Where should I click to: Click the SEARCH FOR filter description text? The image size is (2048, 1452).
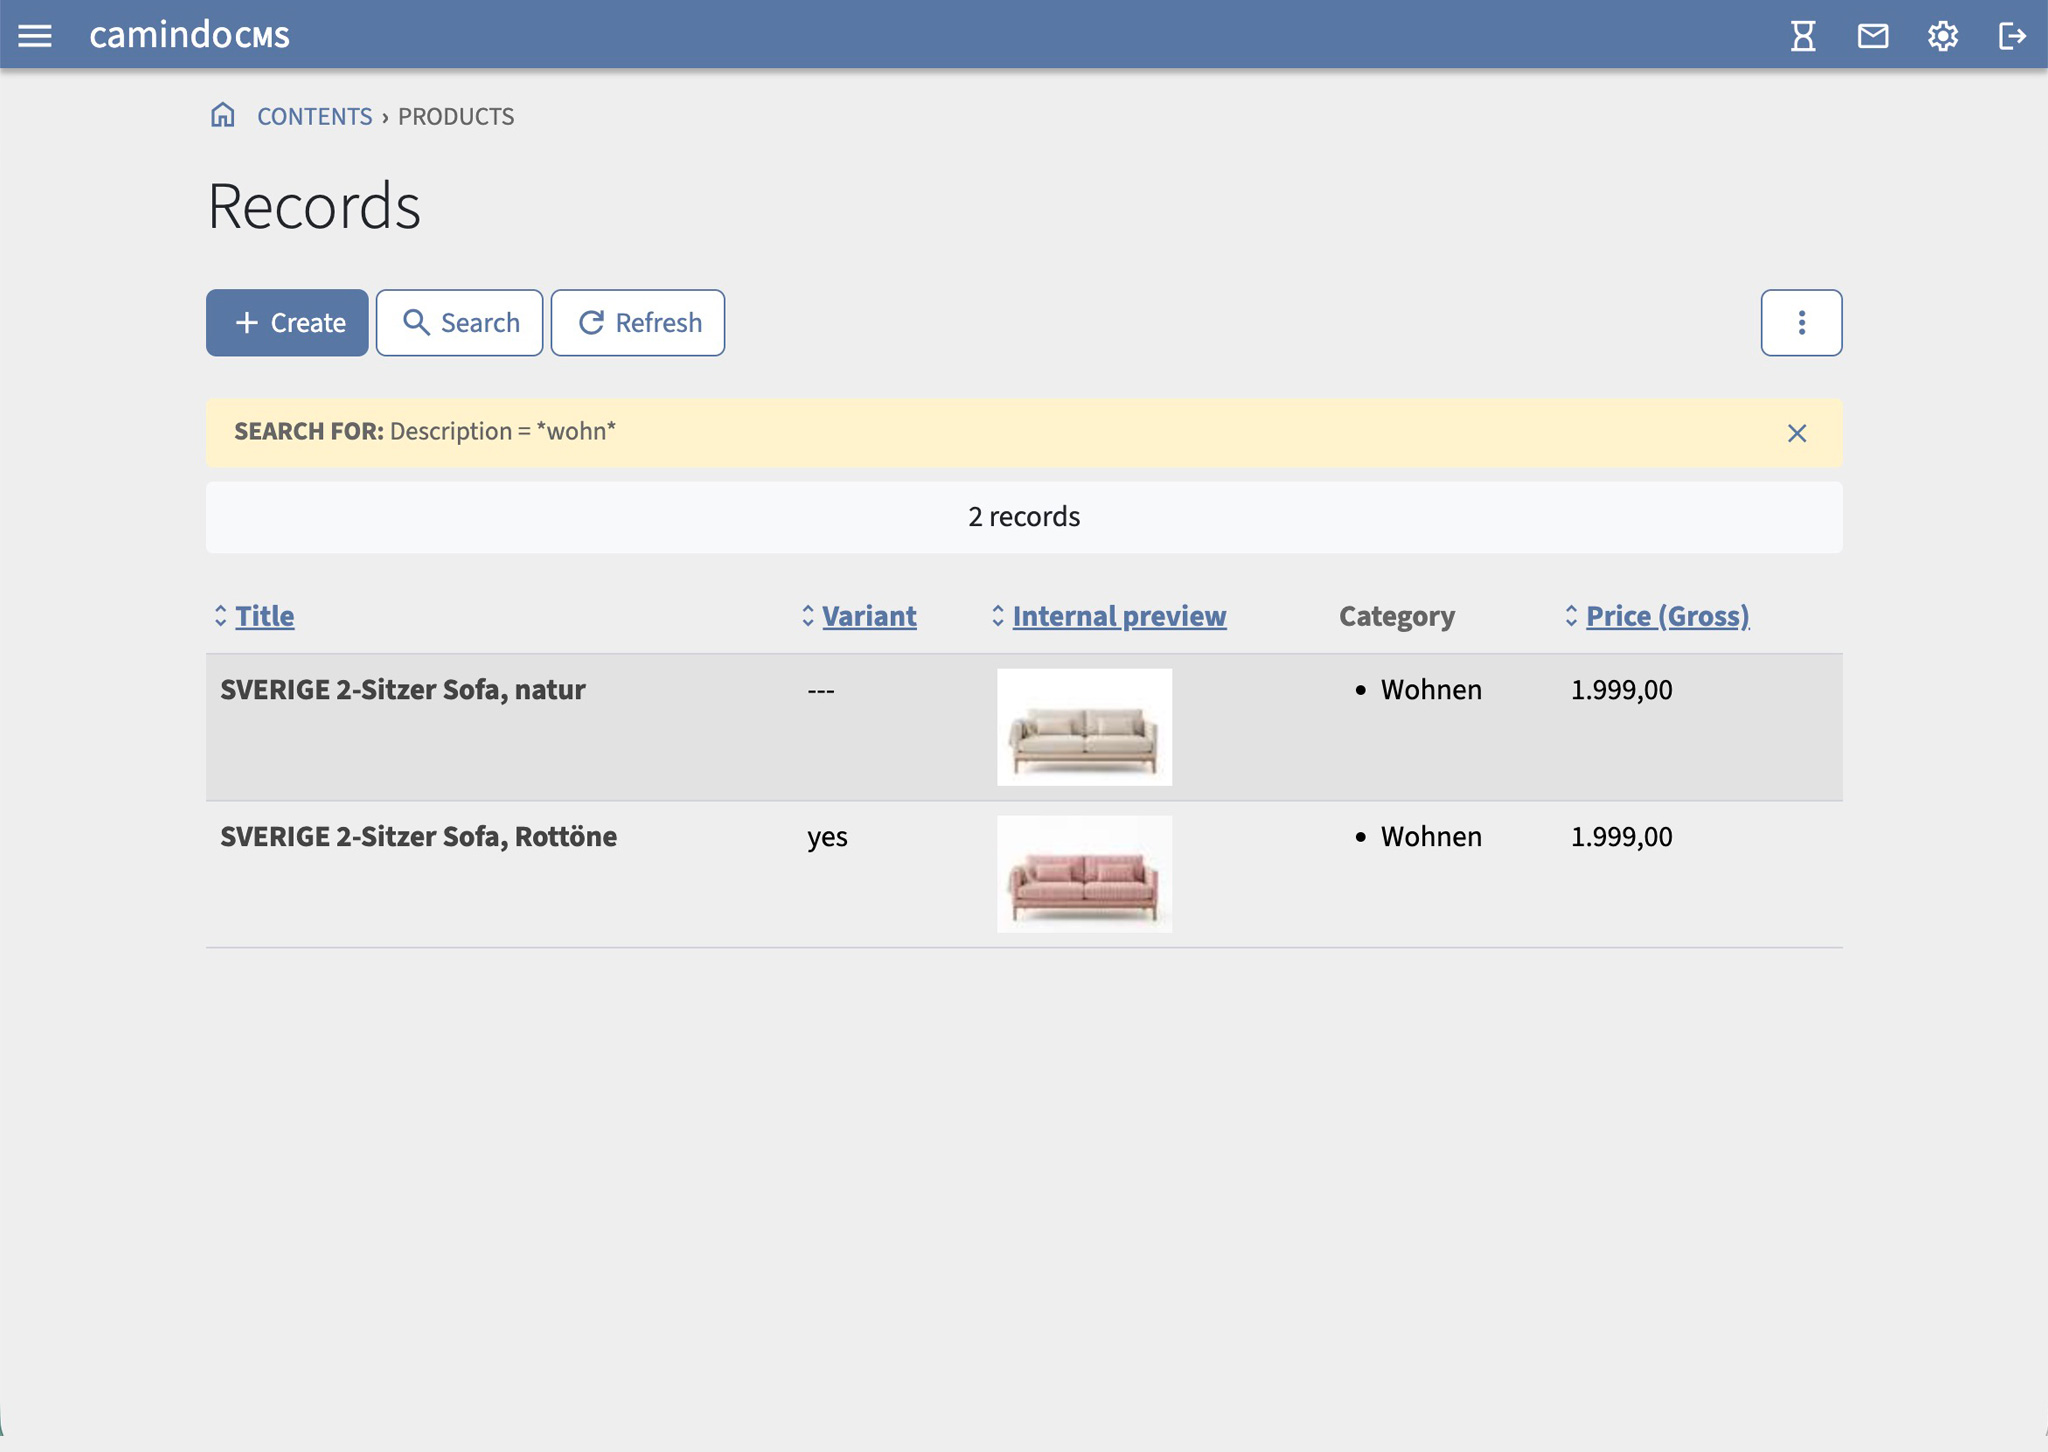[x=425, y=432]
